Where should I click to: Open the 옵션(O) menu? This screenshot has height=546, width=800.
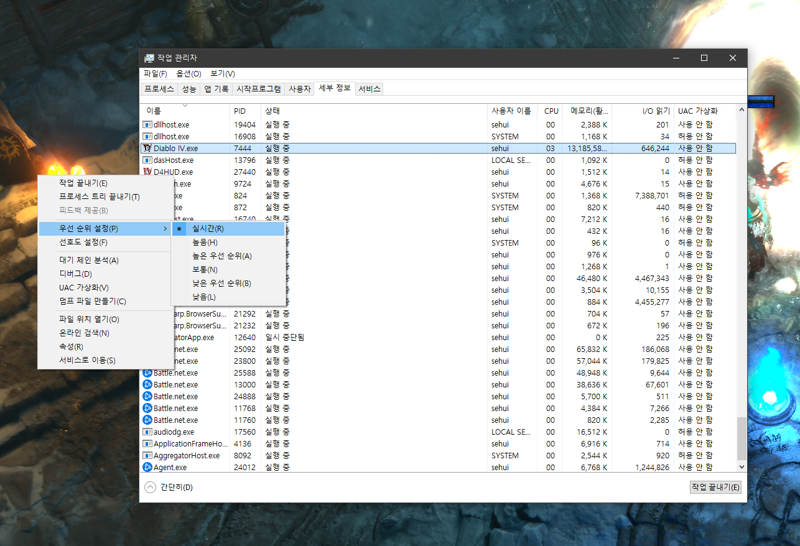pos(189,73)
